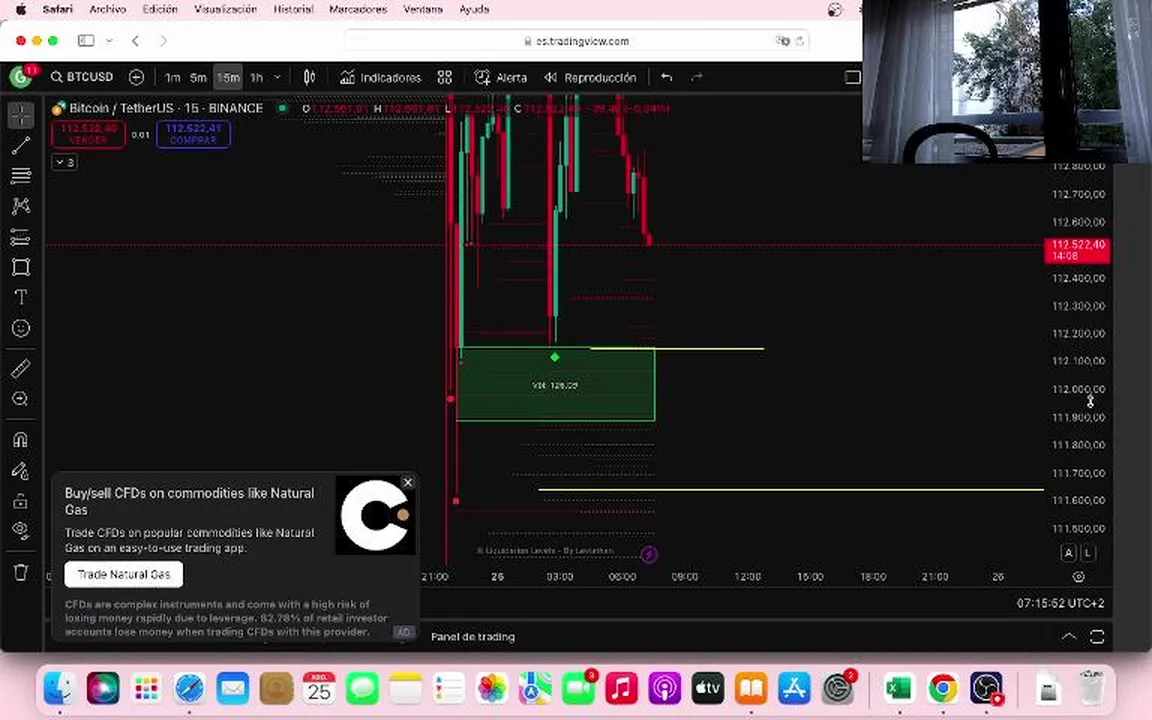The image size is (1152, 720).
Task: Open Excel from the Dock
Action: click(899, 688)
